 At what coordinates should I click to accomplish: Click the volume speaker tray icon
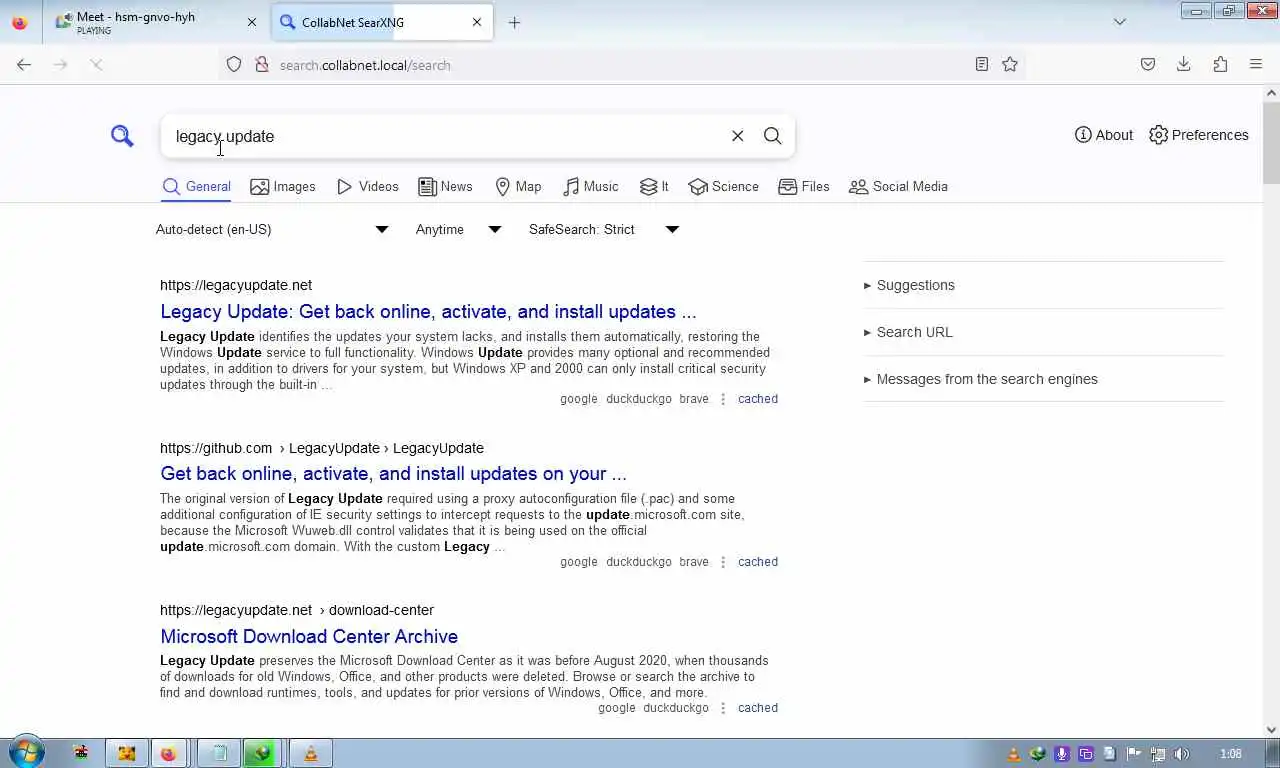1181,754
